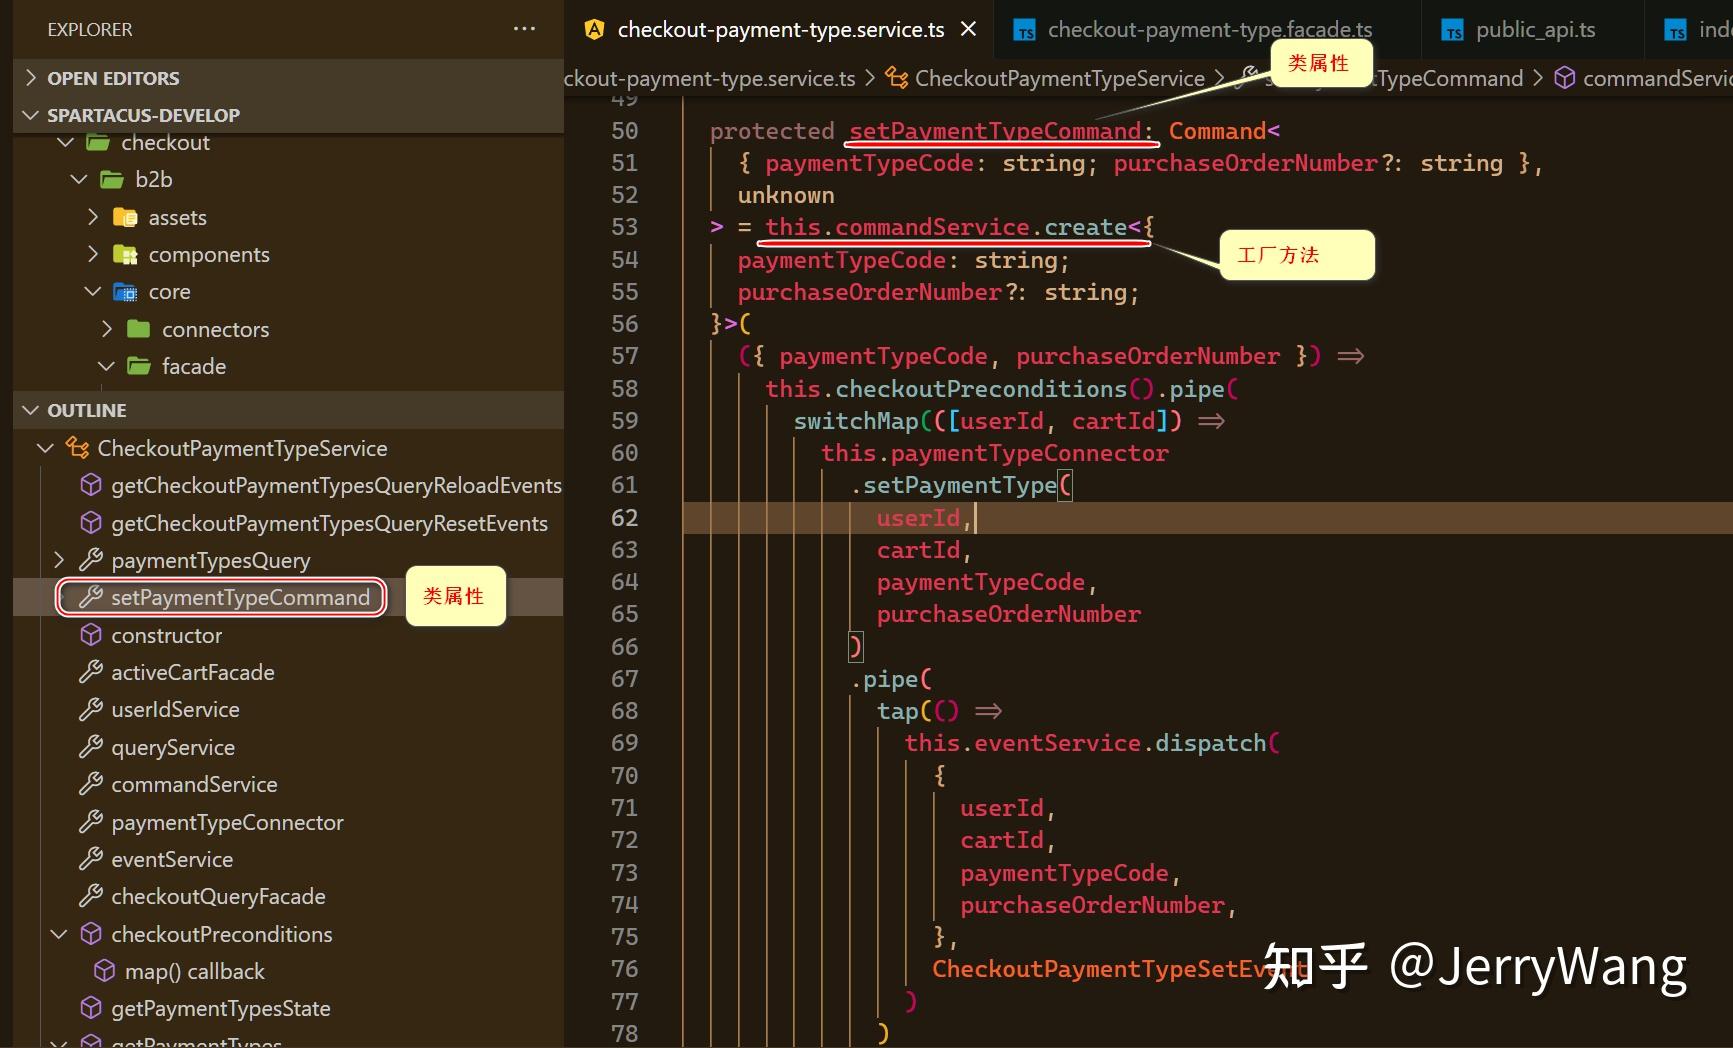
Task: Click the symbol icon next to getPaymentTypesState
Action: point(91,1008)
